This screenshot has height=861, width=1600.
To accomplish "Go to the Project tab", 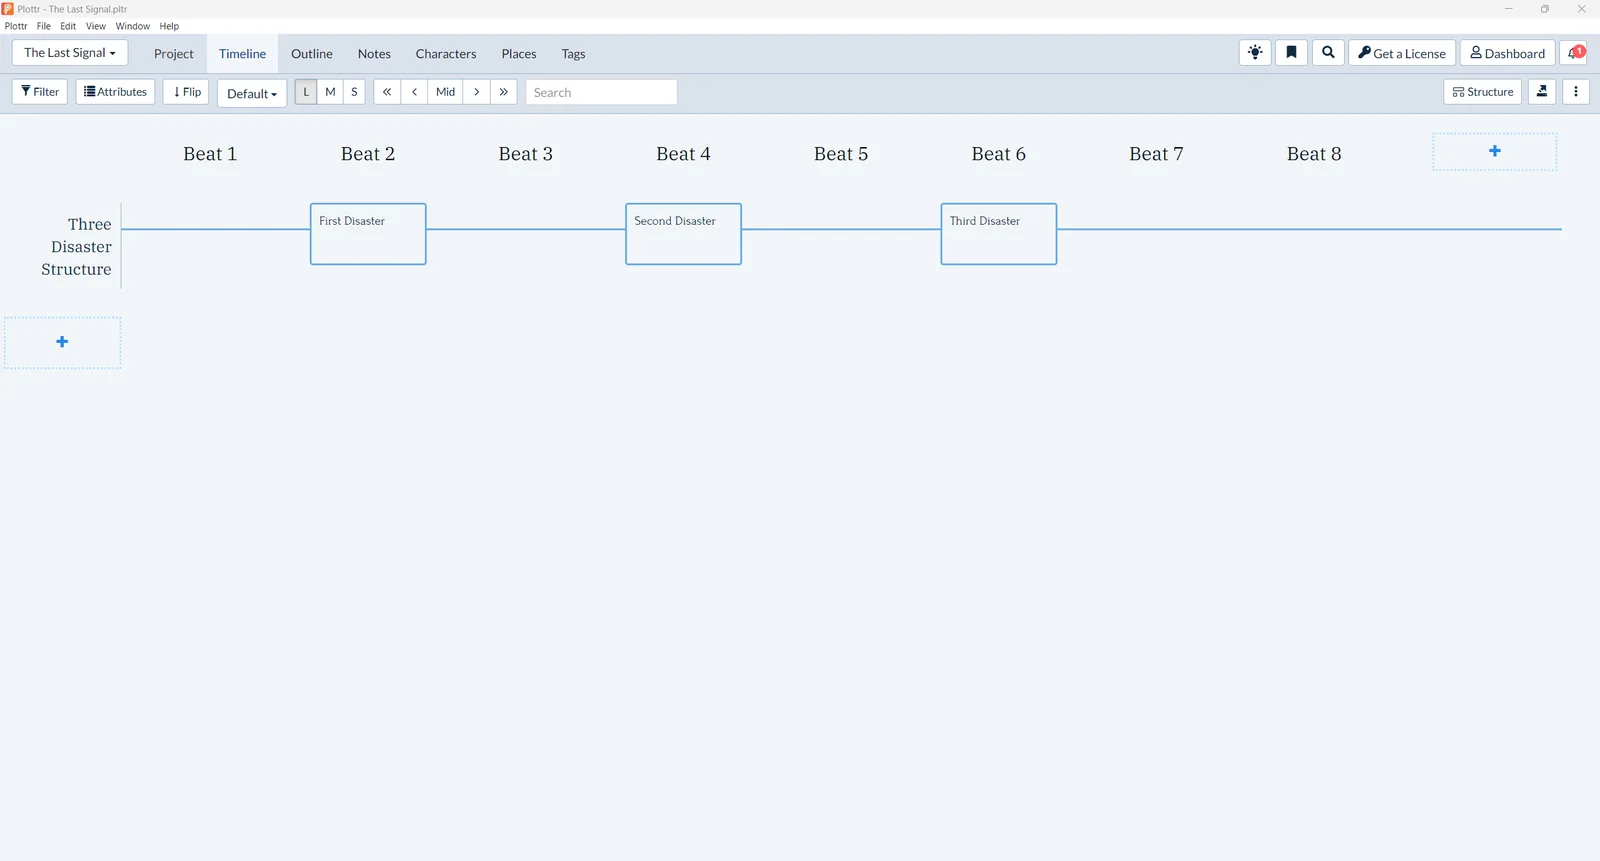I will point(174,54).
